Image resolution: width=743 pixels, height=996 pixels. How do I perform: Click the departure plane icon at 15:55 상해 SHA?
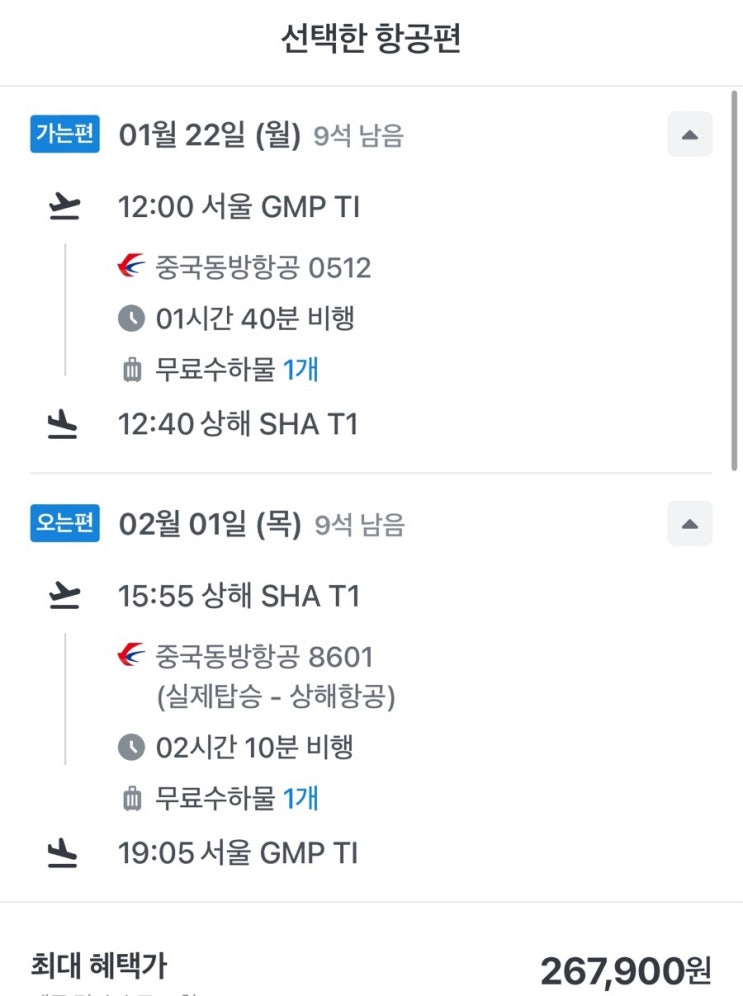(64, 596)
